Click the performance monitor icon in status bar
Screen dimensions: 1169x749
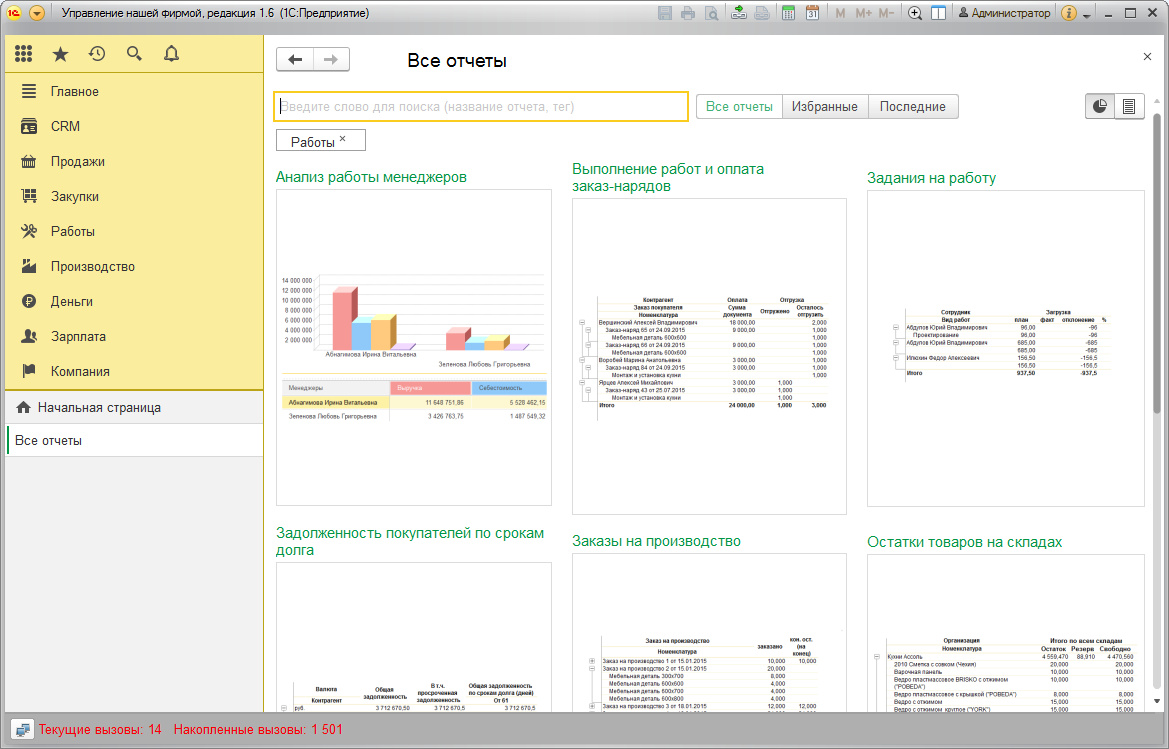point(22,730)
